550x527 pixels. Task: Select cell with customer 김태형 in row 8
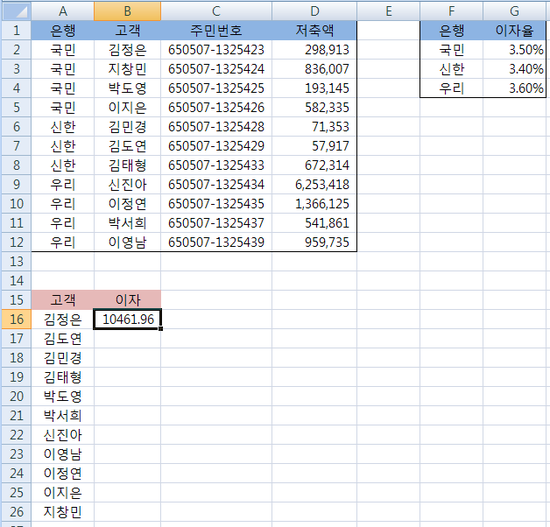[127, 165]
